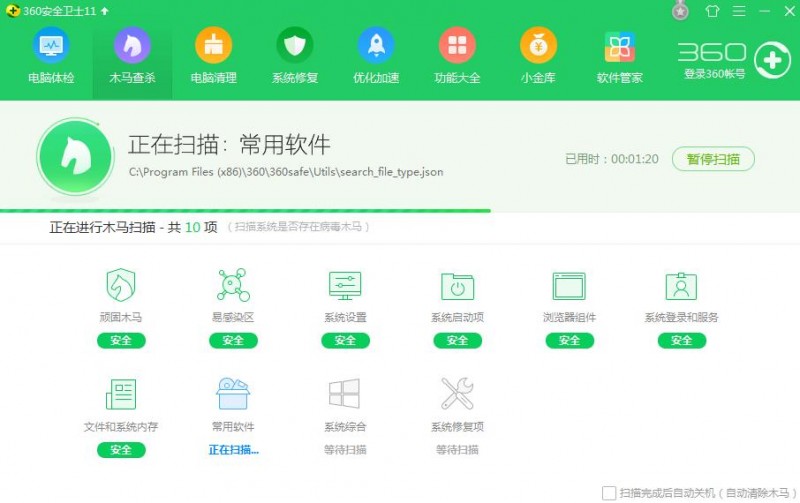Click the 常用软件 box icon
Screen dimensions: 800x503
click(233, 393)
